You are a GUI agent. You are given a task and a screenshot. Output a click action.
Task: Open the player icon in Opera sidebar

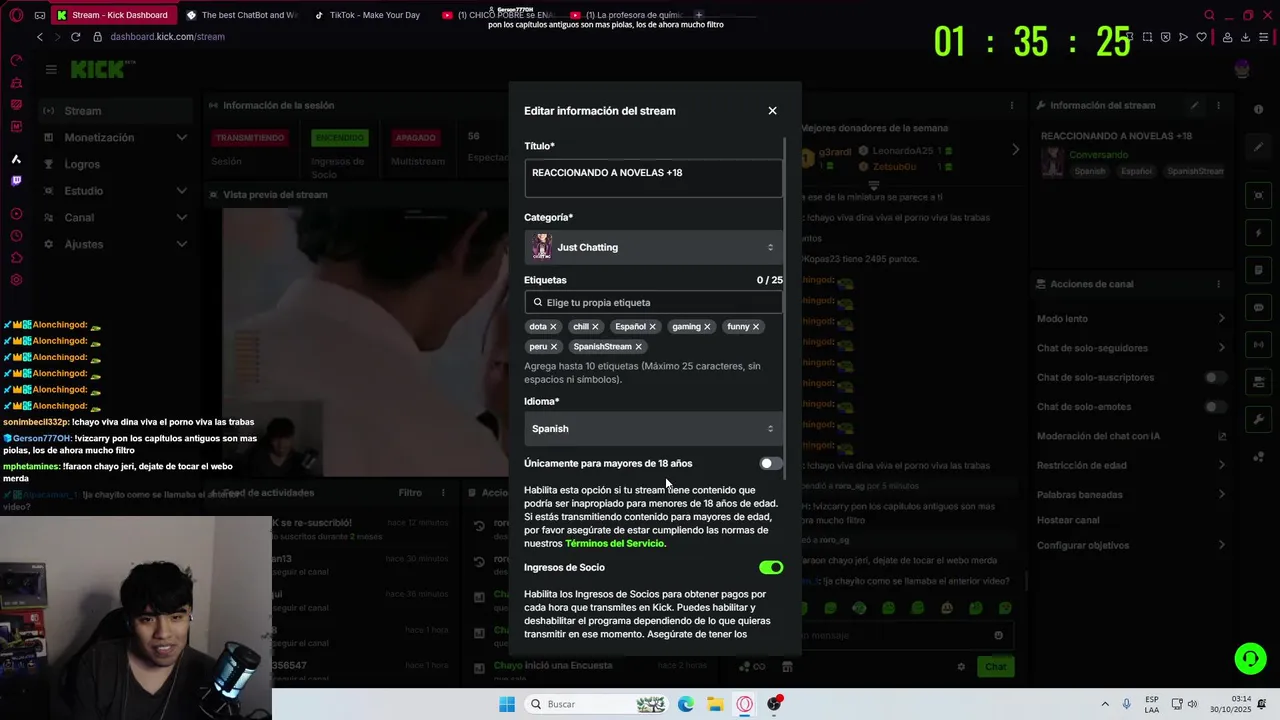(16, 214)
